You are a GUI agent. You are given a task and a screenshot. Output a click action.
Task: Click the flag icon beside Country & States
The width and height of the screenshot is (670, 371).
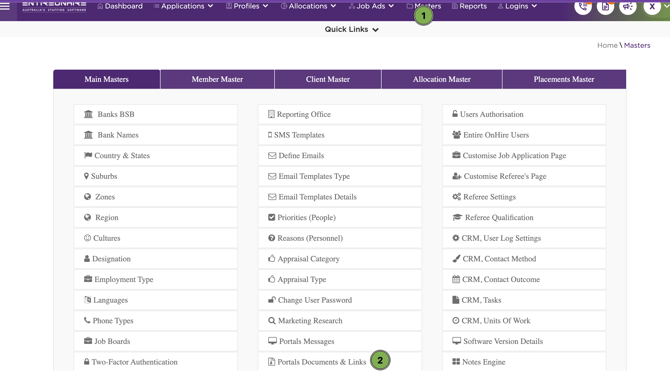[x=88, y=155]
